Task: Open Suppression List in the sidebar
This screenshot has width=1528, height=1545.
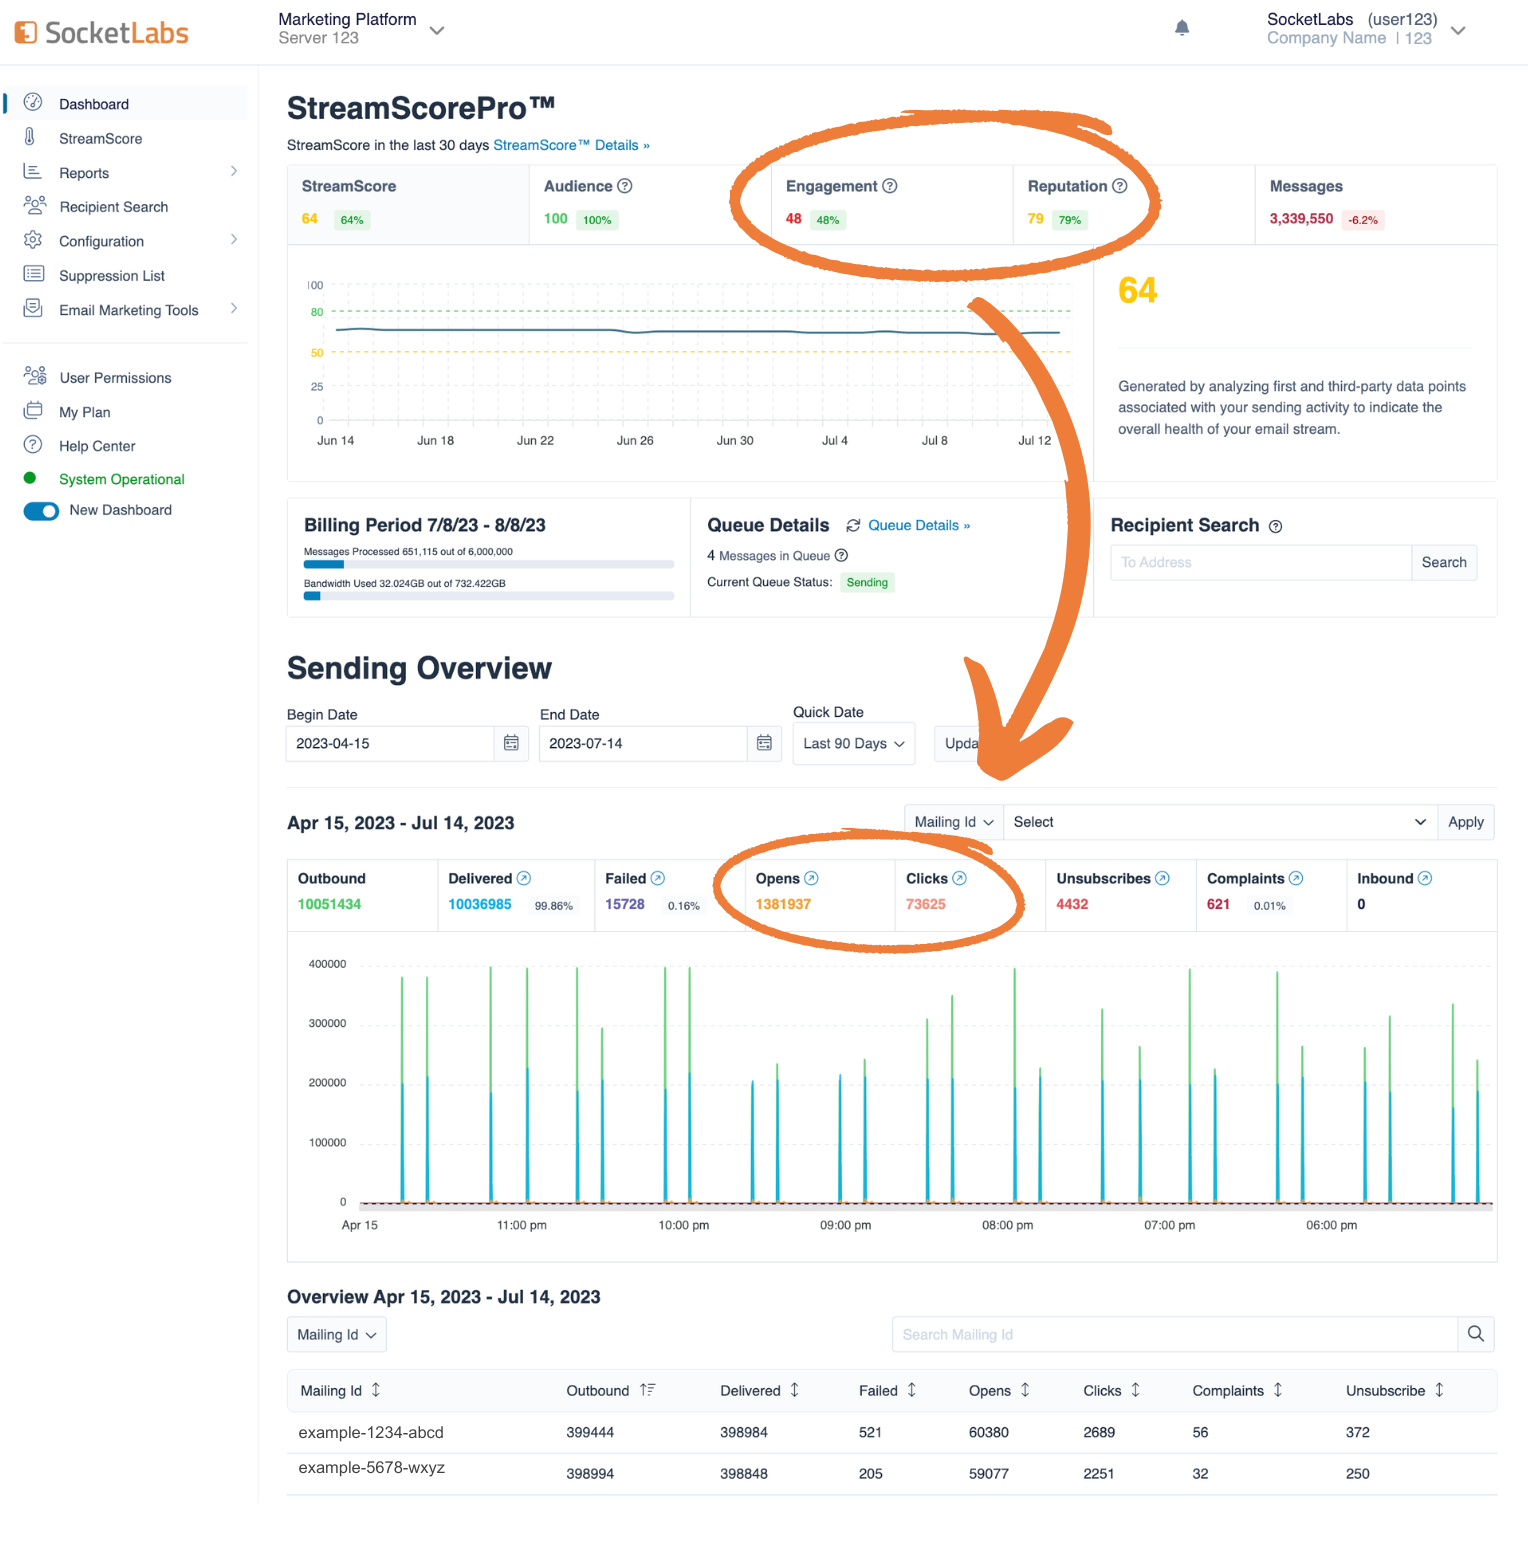Action: pyautogui.click(x=112, y=276)
